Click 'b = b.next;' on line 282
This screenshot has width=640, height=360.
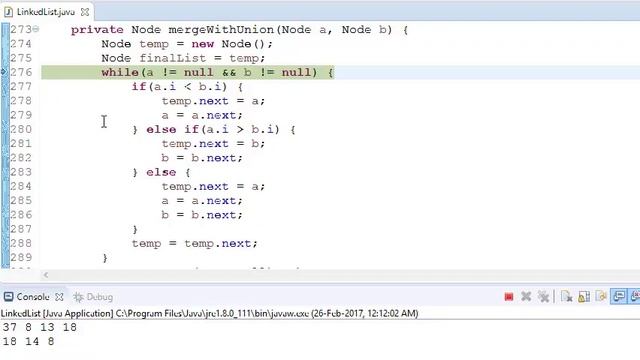point(202,158)
